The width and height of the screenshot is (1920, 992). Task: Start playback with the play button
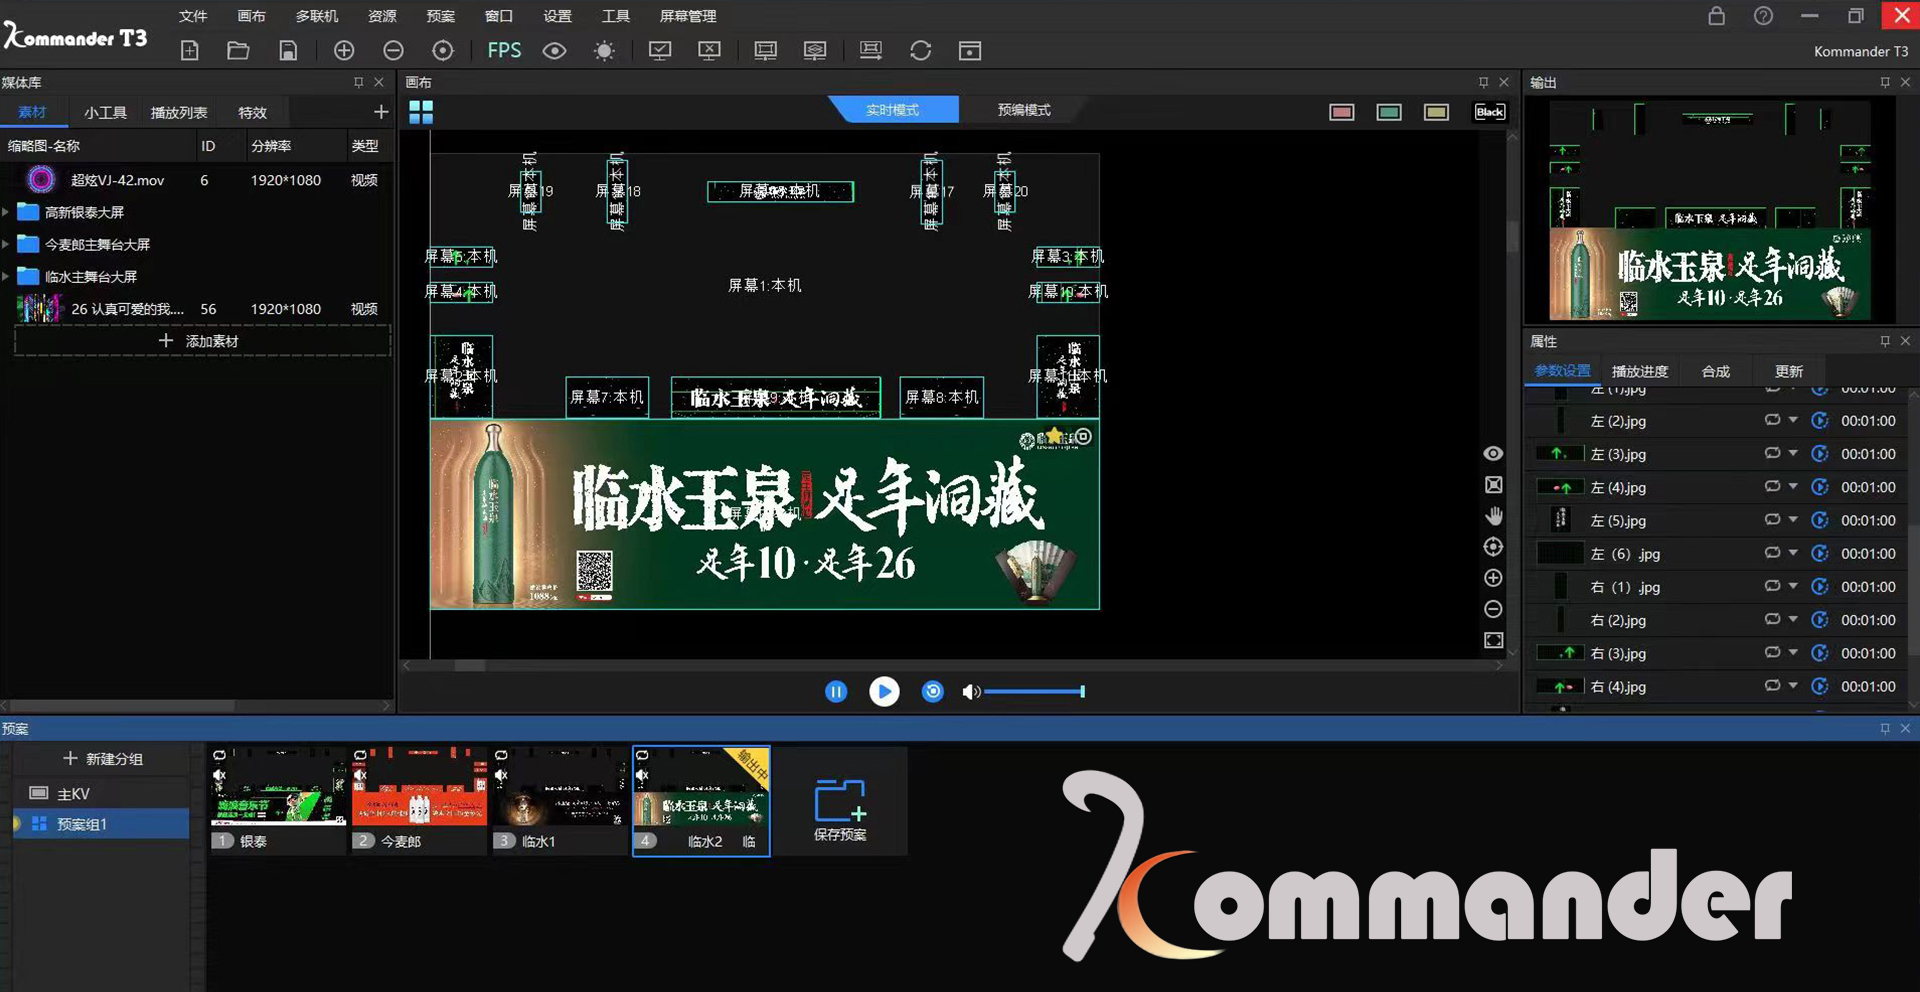coord(884,691)
